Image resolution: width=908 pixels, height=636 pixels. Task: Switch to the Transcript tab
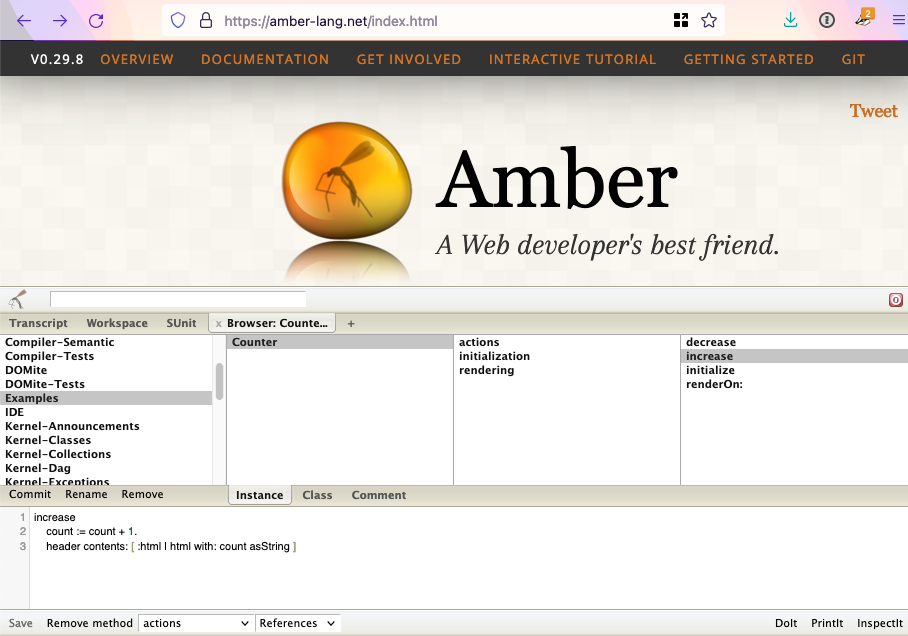(x=38, y=323)
